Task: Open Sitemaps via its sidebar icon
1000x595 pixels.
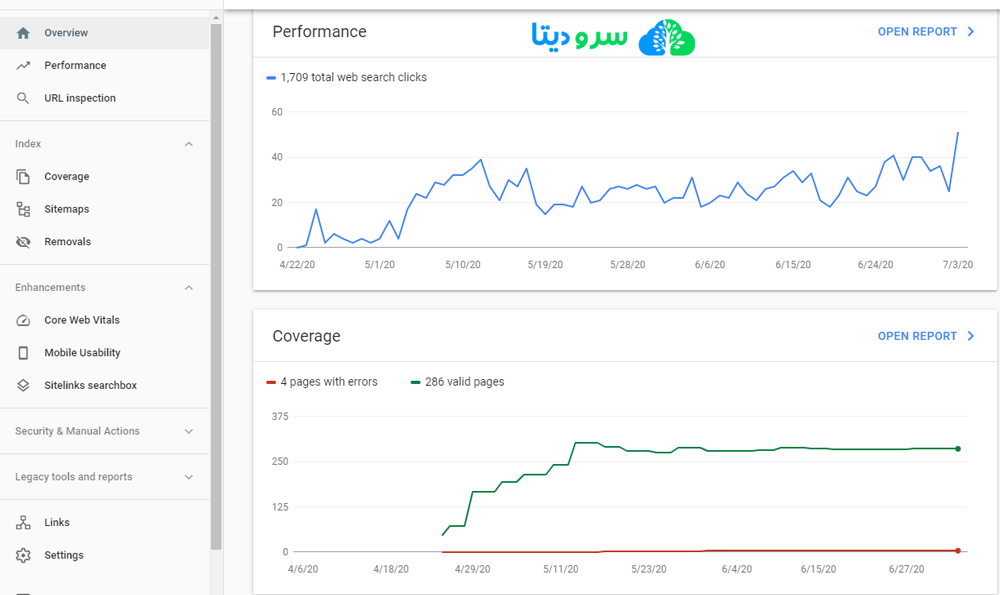Action: [x=21, y=209]
